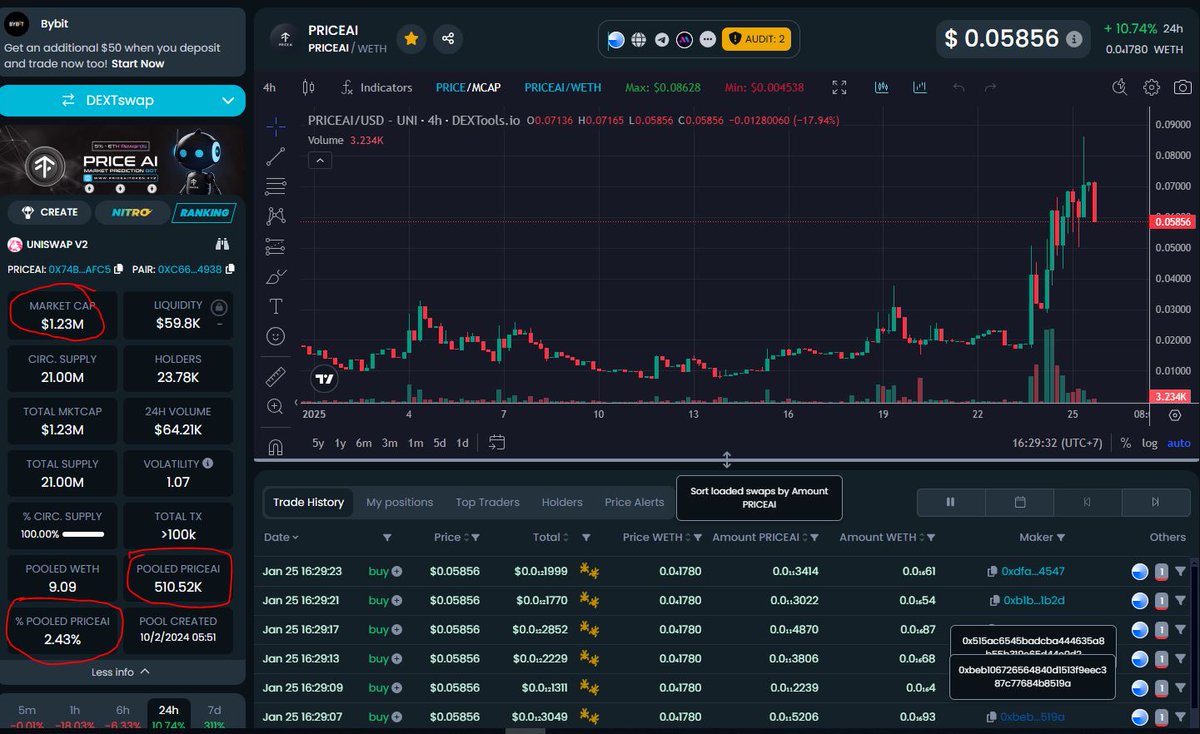Toggle percent scale on chart
1200x734 pixels.
click(x=1125, y=442)
